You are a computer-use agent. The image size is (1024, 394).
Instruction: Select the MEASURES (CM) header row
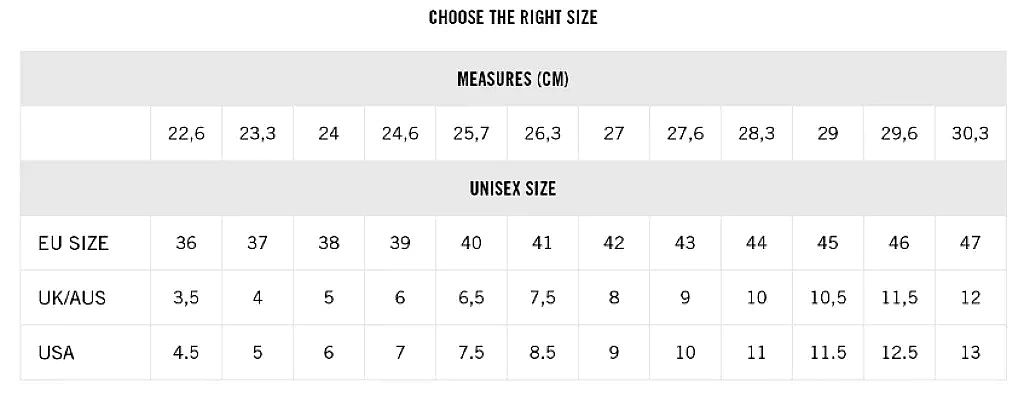pyautogui.click(x=513, y=79)
